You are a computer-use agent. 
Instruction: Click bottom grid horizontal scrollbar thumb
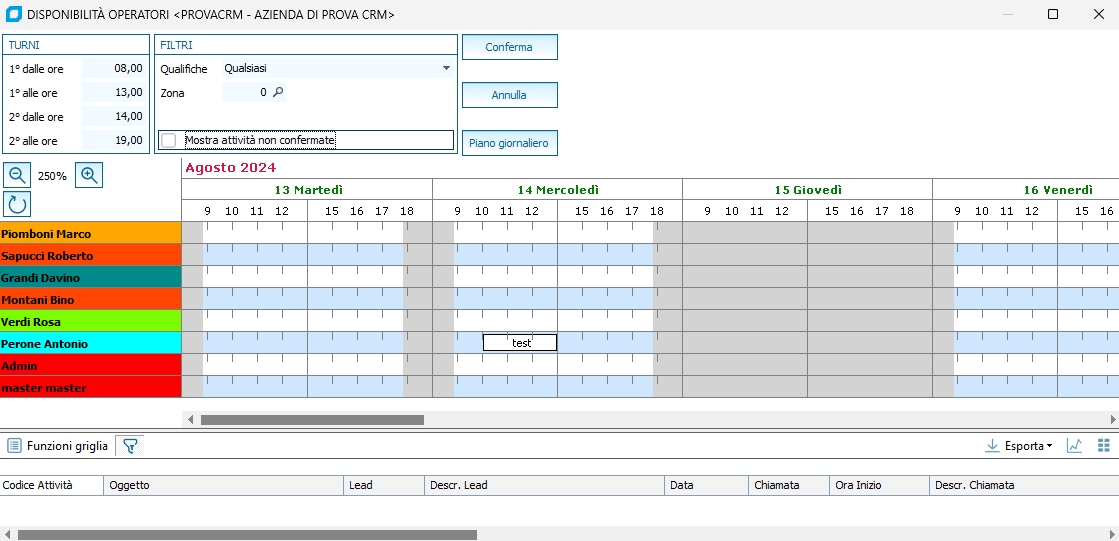coord(247,535)
